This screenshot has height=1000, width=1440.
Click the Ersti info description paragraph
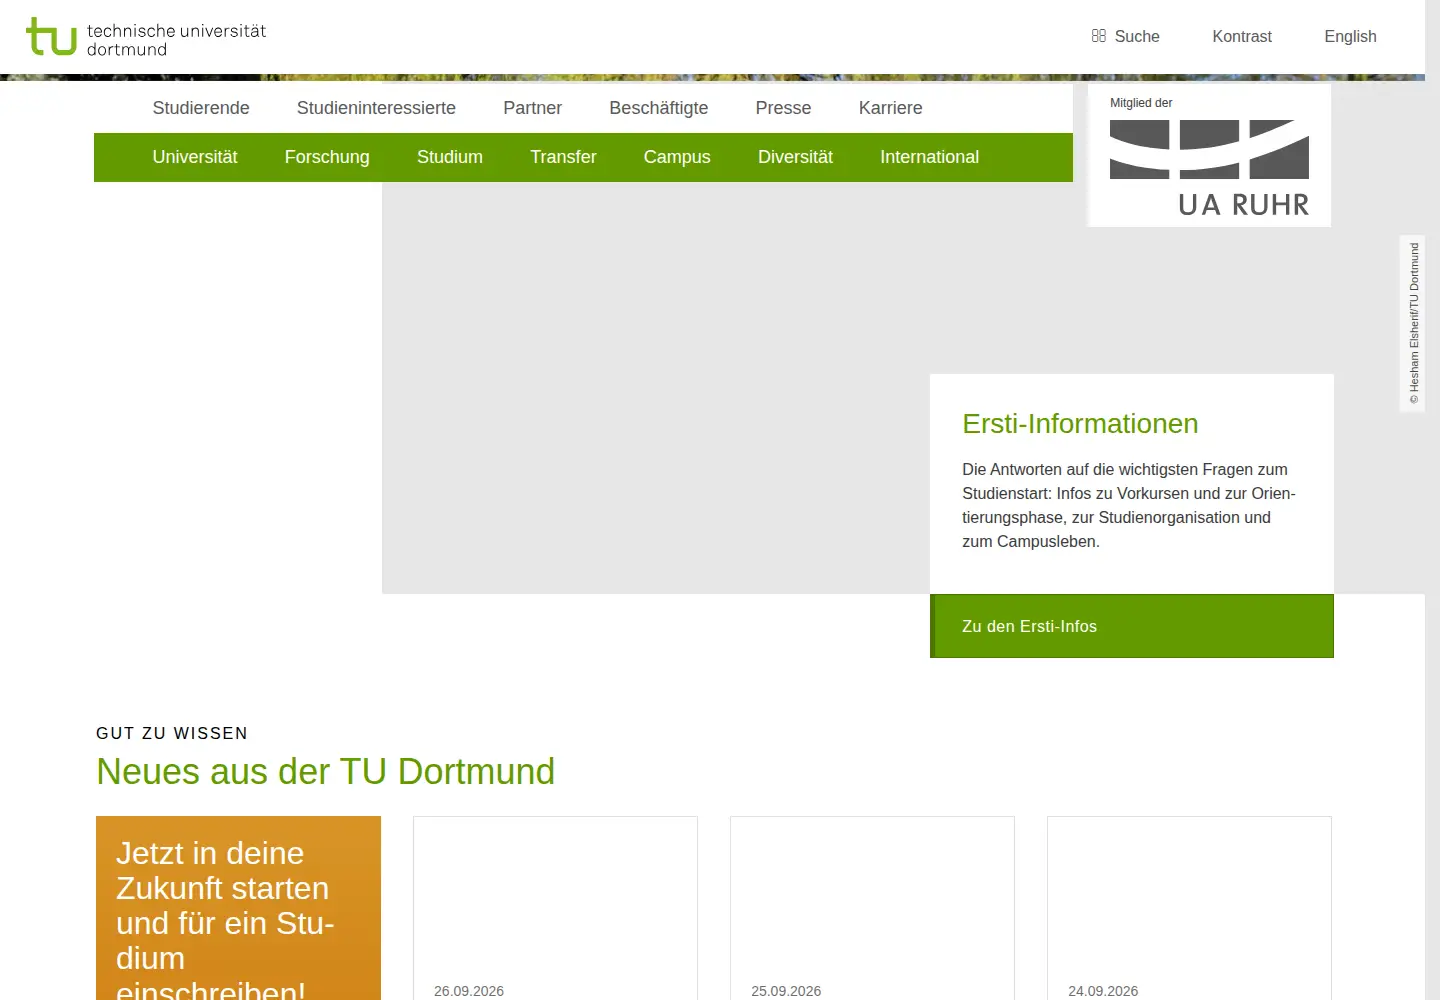(x=1129, y=505)
